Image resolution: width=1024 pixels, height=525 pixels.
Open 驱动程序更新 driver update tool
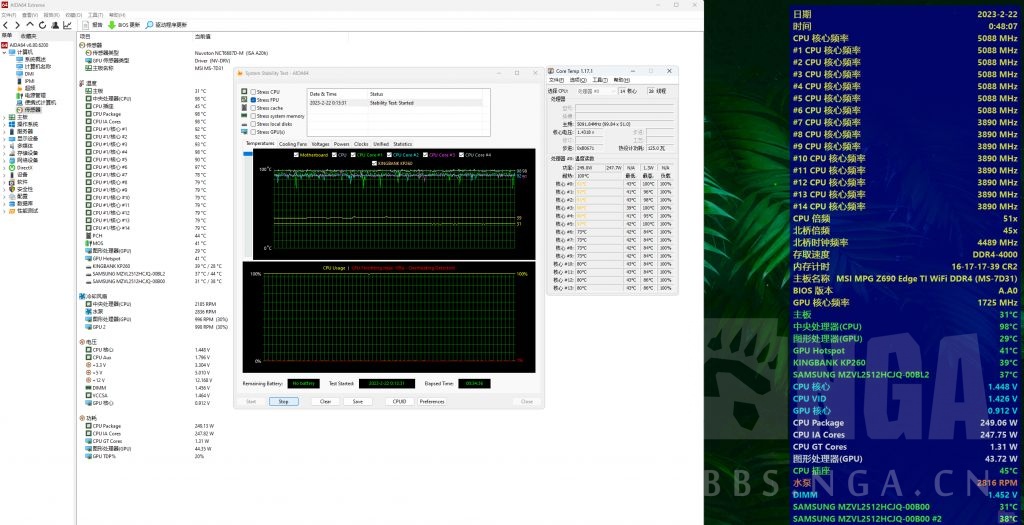point(150,24)
